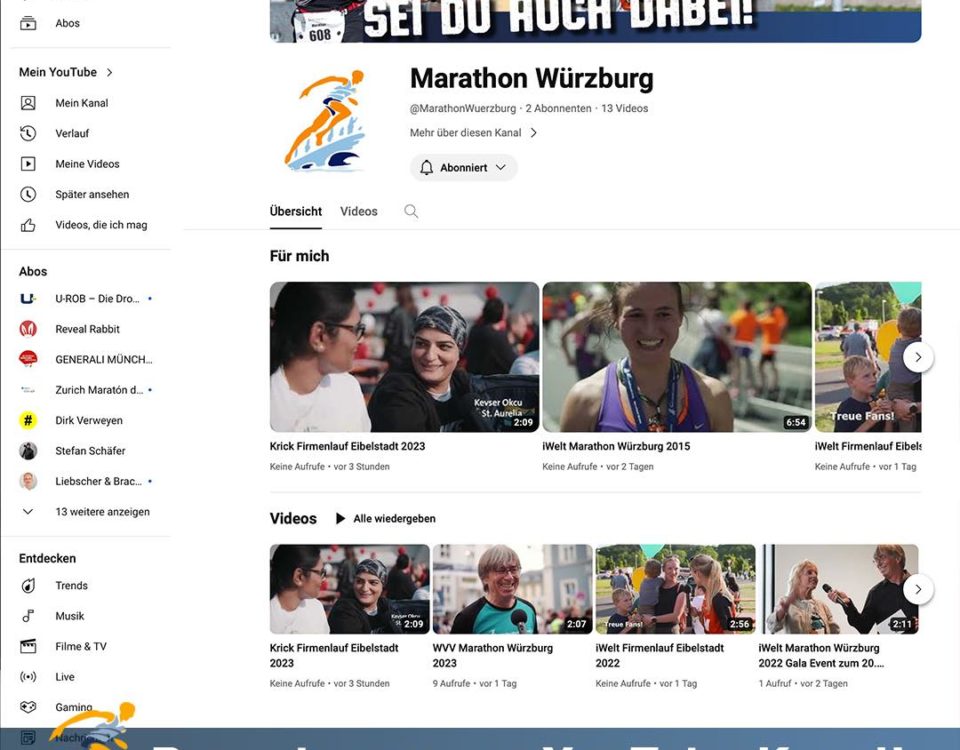Switch to the Übersicht tab
The width and height of the screenshot is (960, 750).
coord(296,211)
